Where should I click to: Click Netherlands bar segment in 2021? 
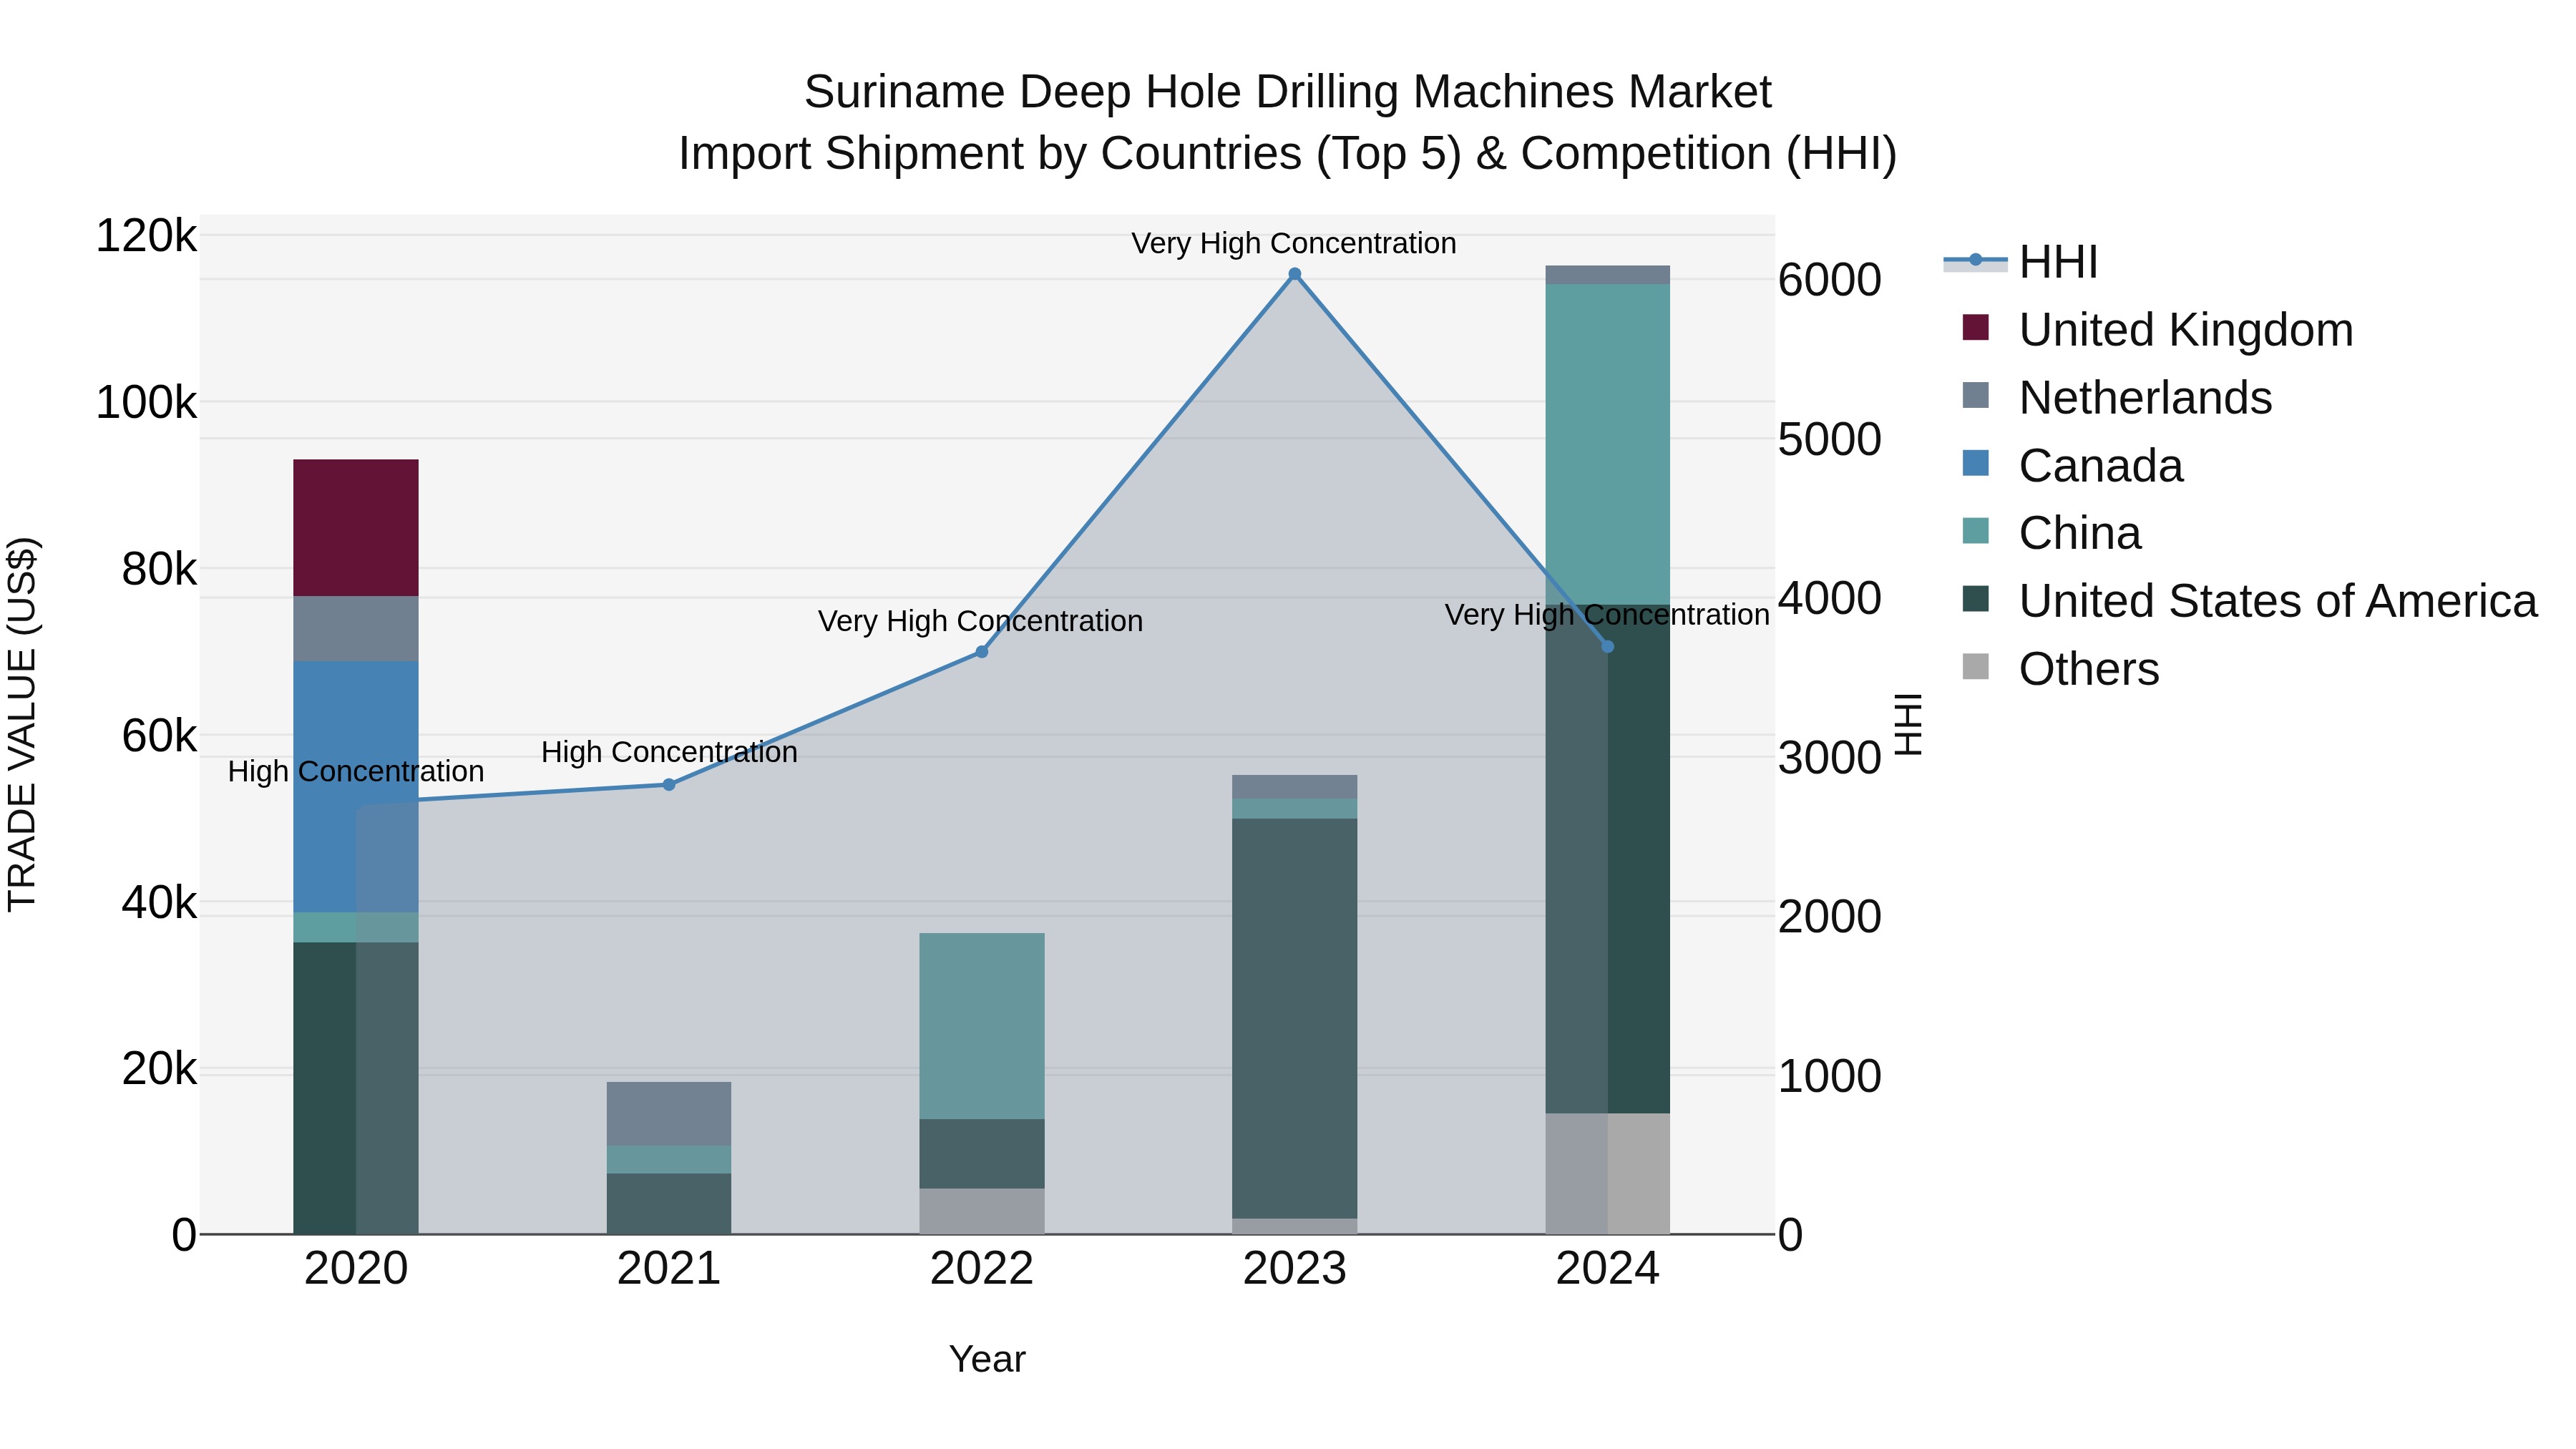(x=669, y=1114)
